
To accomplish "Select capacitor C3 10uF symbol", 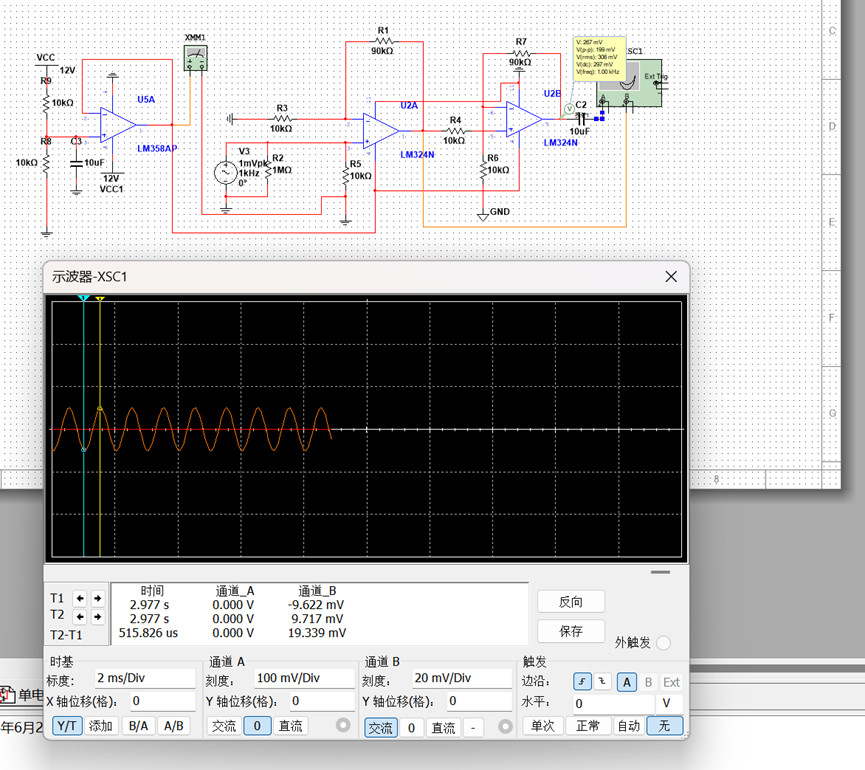I will pos(76,163).
